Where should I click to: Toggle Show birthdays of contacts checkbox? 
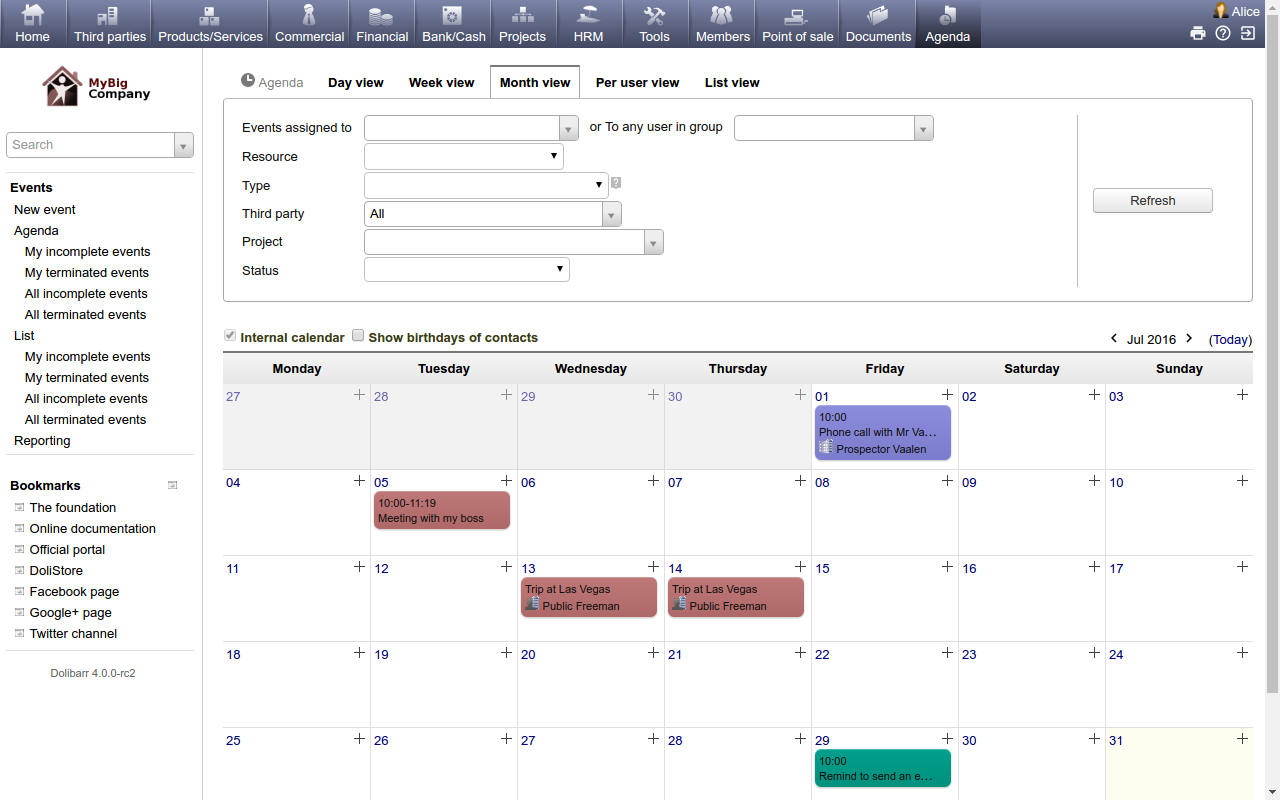[358, 337]
